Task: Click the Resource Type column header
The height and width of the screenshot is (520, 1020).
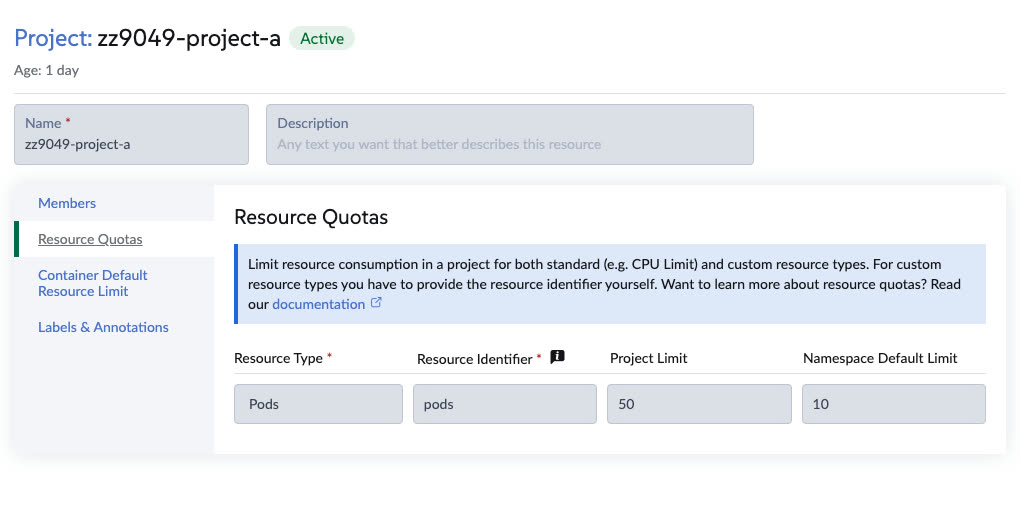Action: [278, 358]
